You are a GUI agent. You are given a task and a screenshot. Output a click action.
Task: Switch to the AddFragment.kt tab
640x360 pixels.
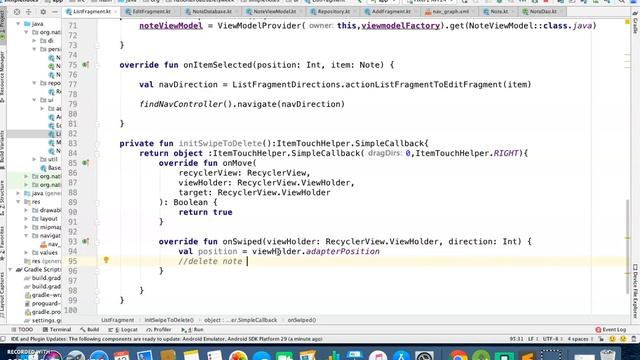pyautogui.click(x=391, y=12)
